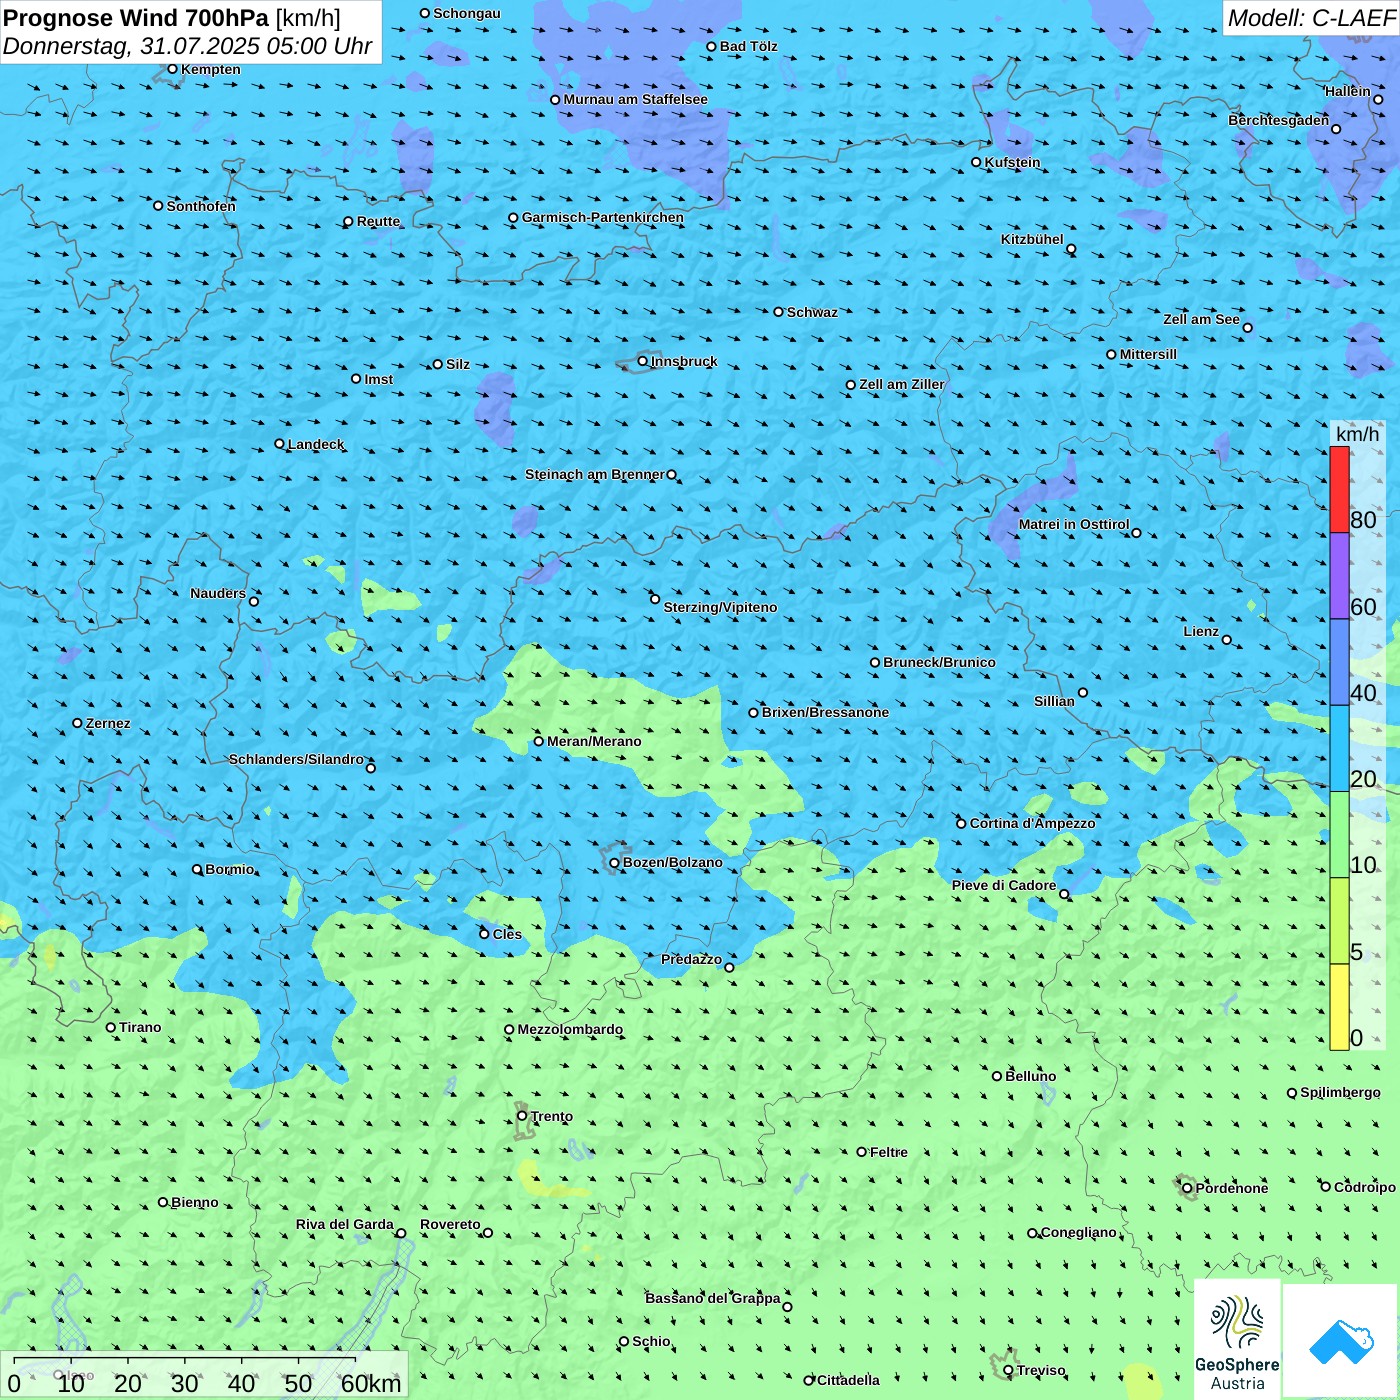Click the Cortina d'Ampezzo label
Image resolution: width=1400 pixels, height=1400 pixels.
click(x=1032, y=823)
